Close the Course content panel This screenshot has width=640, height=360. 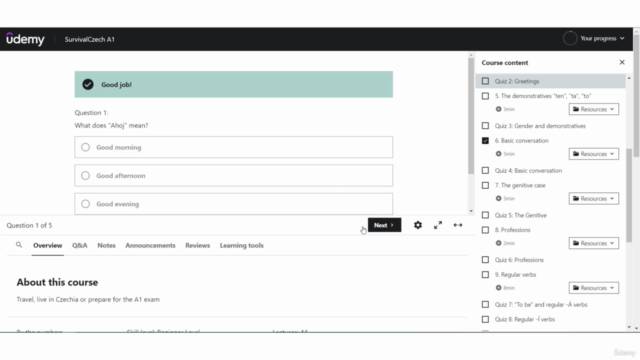[622, 62]
